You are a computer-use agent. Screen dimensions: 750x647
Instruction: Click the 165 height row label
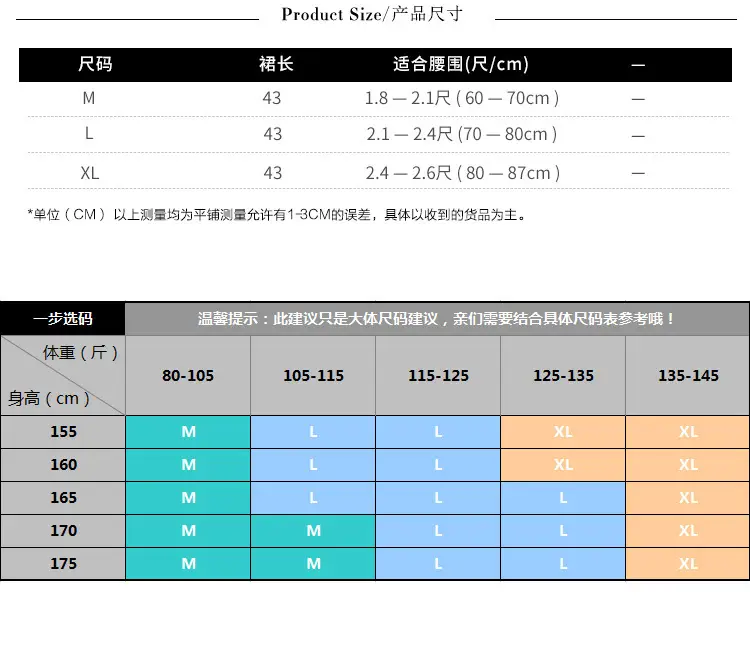point(63,498)
